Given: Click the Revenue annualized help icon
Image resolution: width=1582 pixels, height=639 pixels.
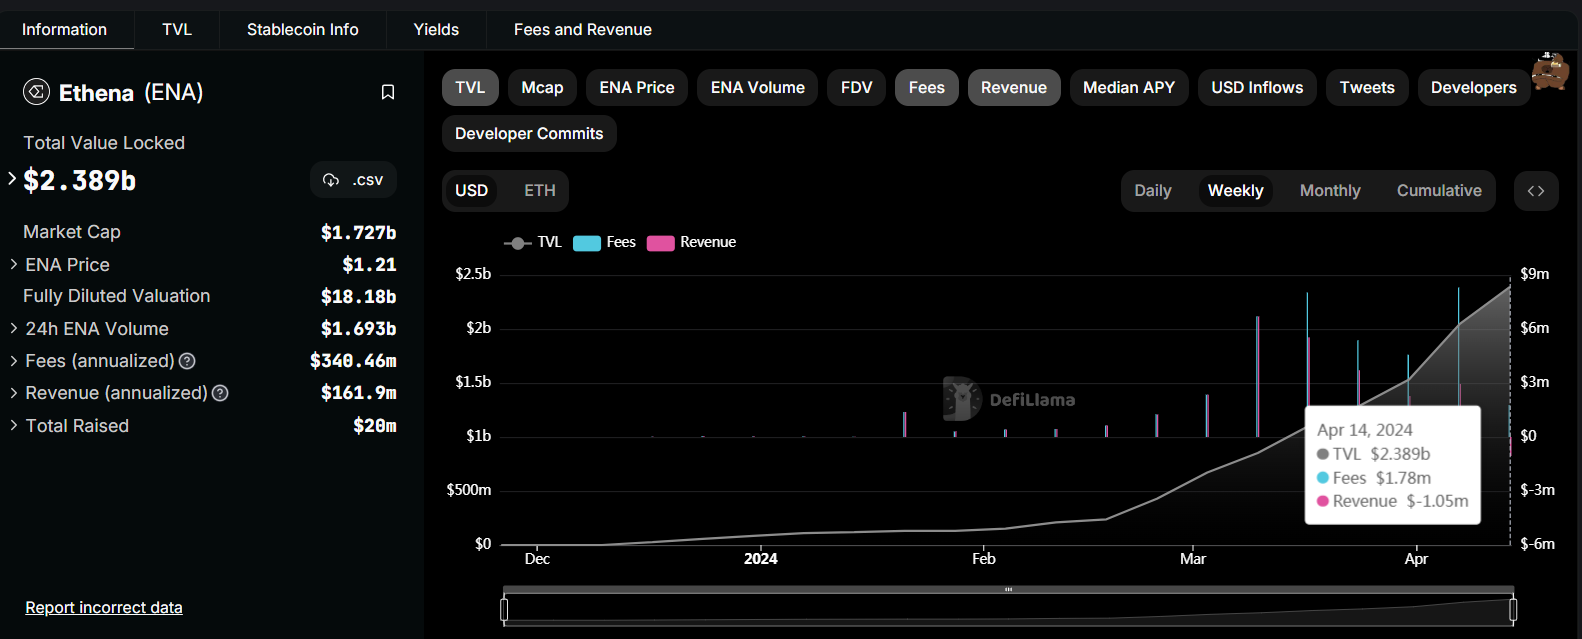Looking at the screenshot, I should coord(220,394).
